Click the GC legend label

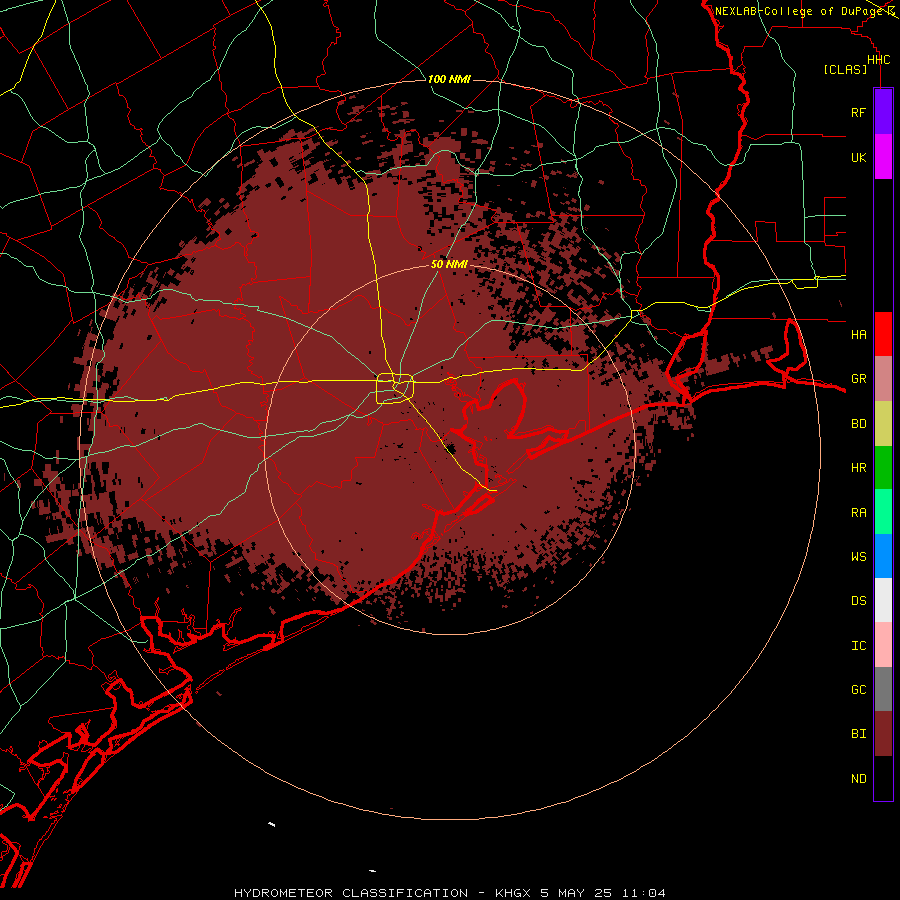coord(859,690)
